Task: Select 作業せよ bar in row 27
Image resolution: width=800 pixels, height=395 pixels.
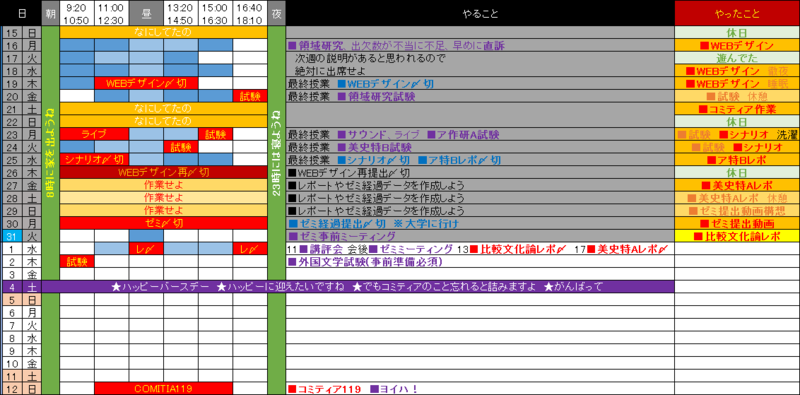Action: (x=163, y=185)
